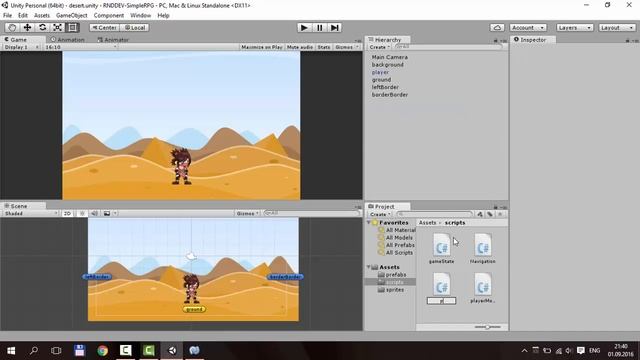The height and width of the screenshot is (360, 640).
Task: Select the Rotate tool
Action: [42, 27]
